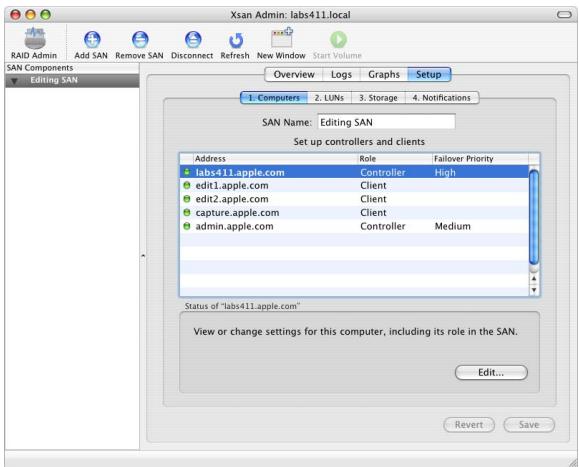Image resolution: width=579 pixels, height=467 pixels.
Task: Click the list scroll down arrow
Action: pyautogui.click(x=534, y=290)
